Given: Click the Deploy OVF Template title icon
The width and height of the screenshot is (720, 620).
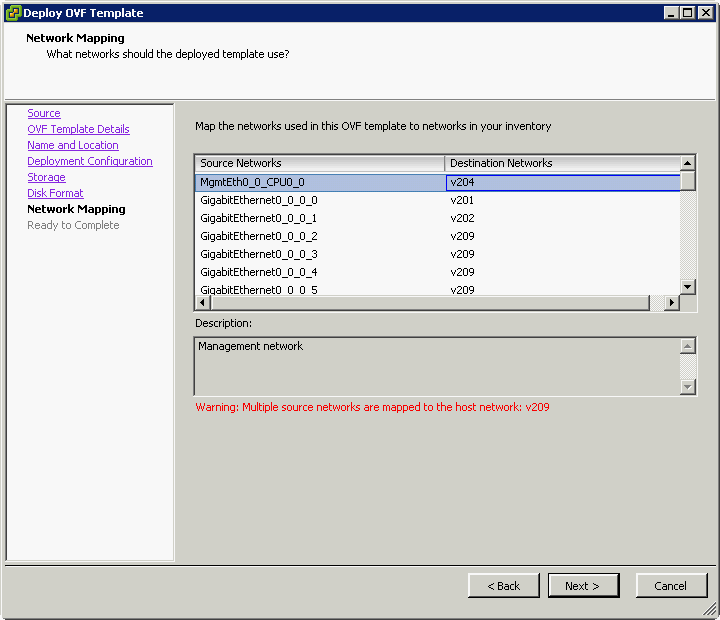Looking at the screenshot, I should pos(13,12).
